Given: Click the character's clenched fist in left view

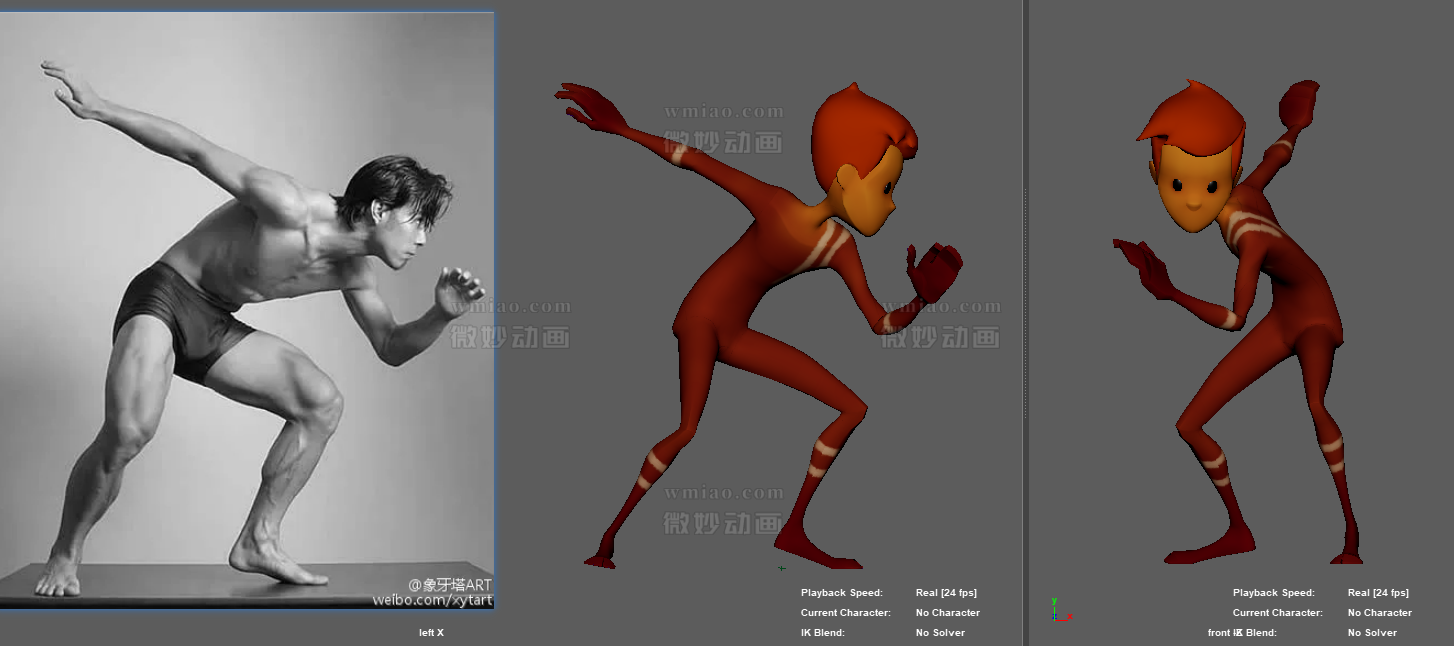Looking at the screenshot, I should pos(936,272).
